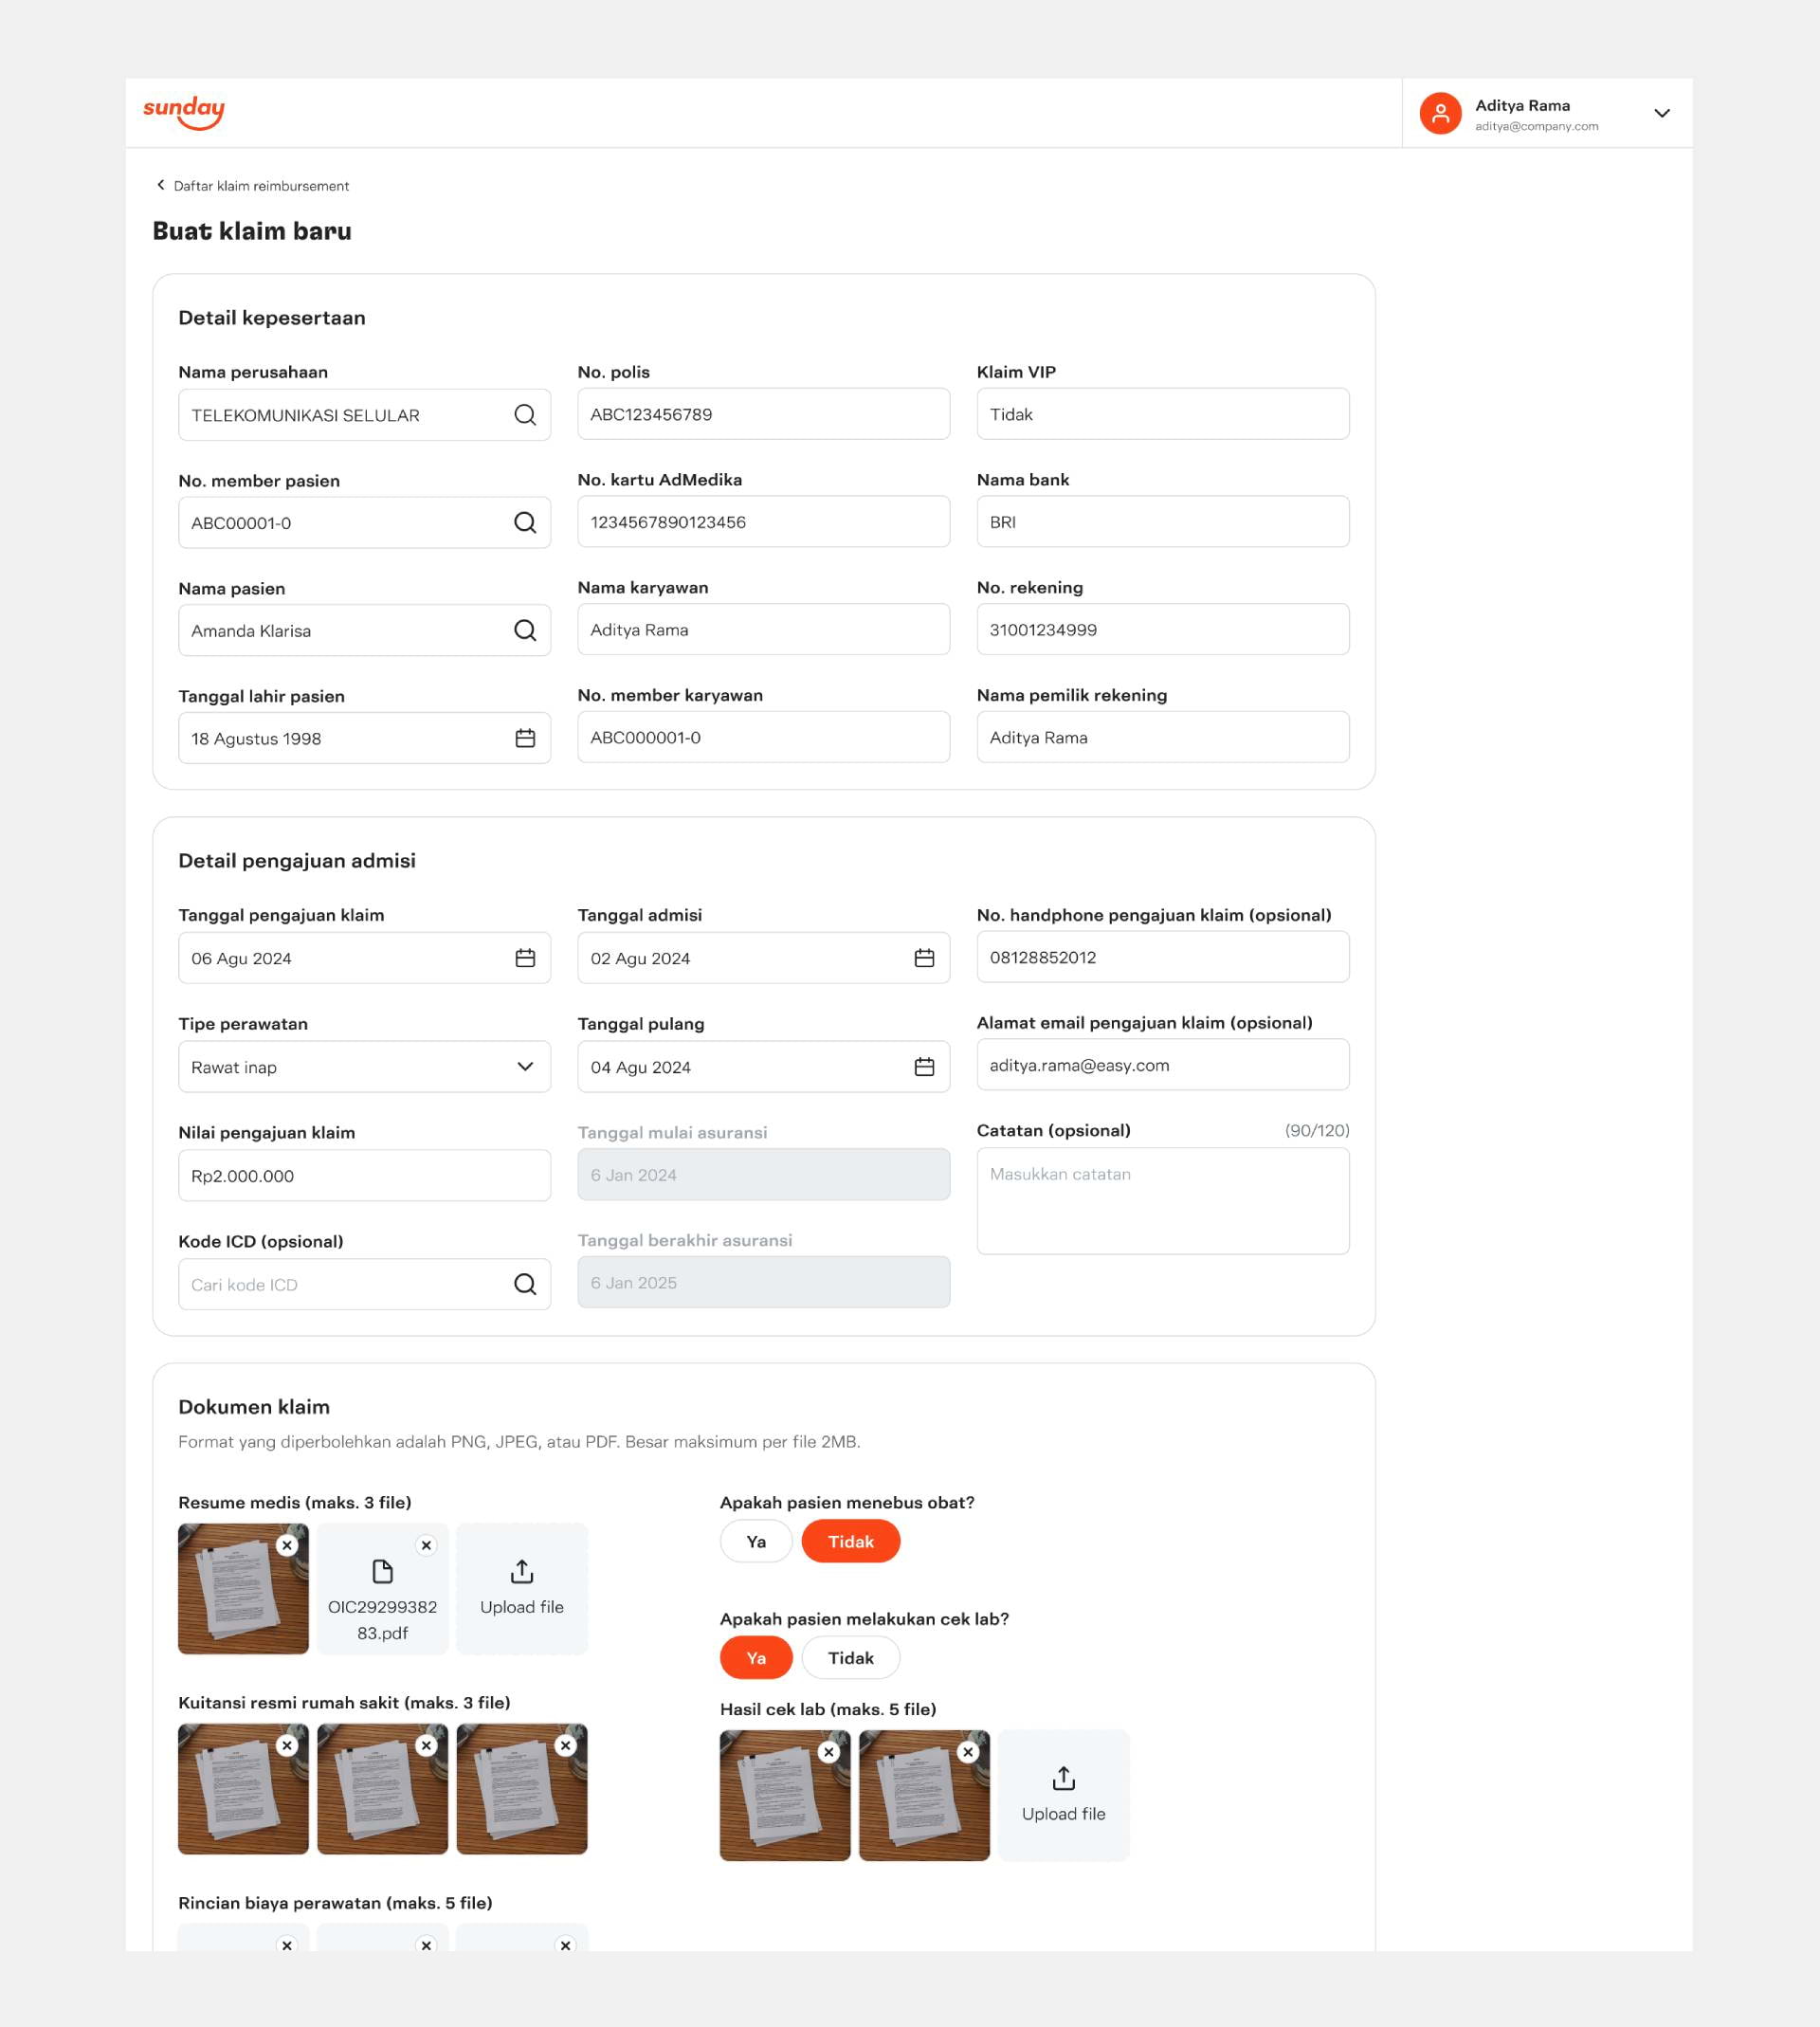Viewport: 1820px width, 2027px height.
Task: Click the No. polis input field
Action: tap(763, 414)
